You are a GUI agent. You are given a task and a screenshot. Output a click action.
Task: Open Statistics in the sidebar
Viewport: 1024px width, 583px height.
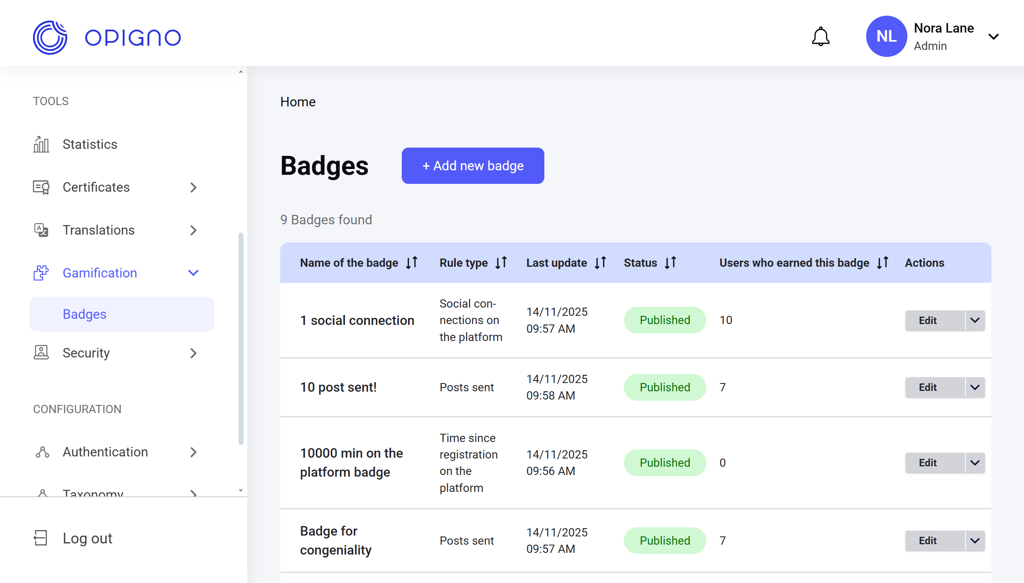pyautogui.click(x=89, y=144)
